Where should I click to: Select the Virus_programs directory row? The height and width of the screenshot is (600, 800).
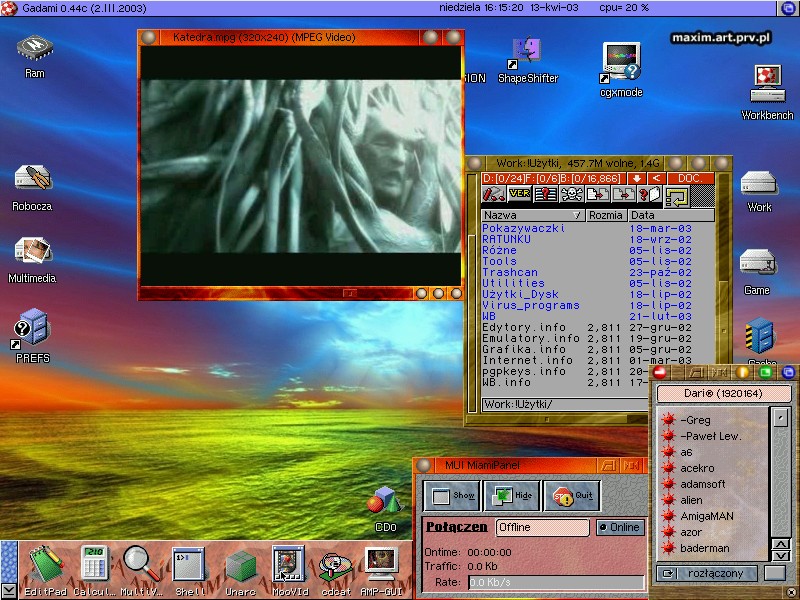tap(597, 306)
